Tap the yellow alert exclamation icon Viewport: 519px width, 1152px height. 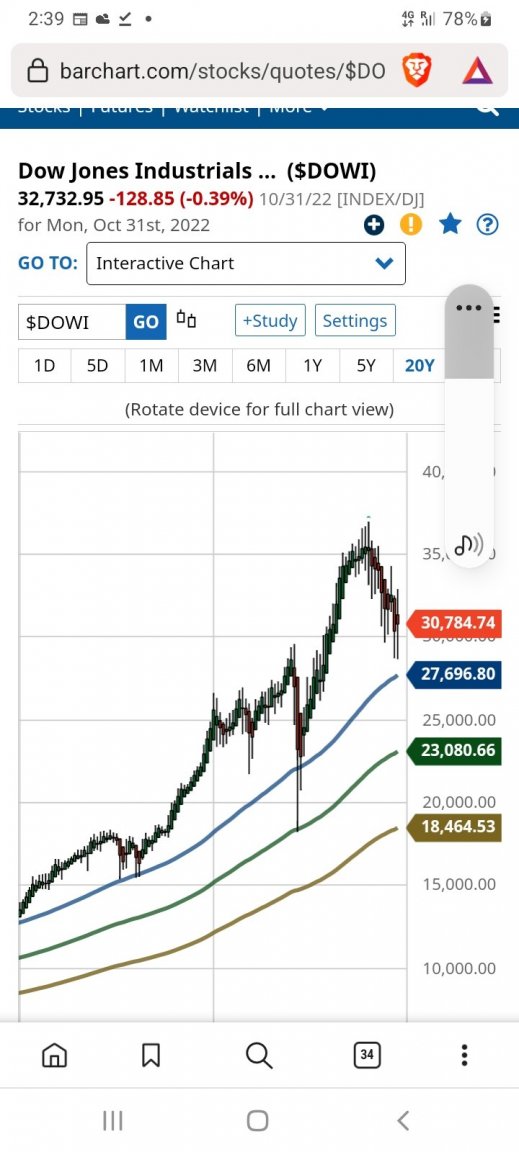[412, 225]
